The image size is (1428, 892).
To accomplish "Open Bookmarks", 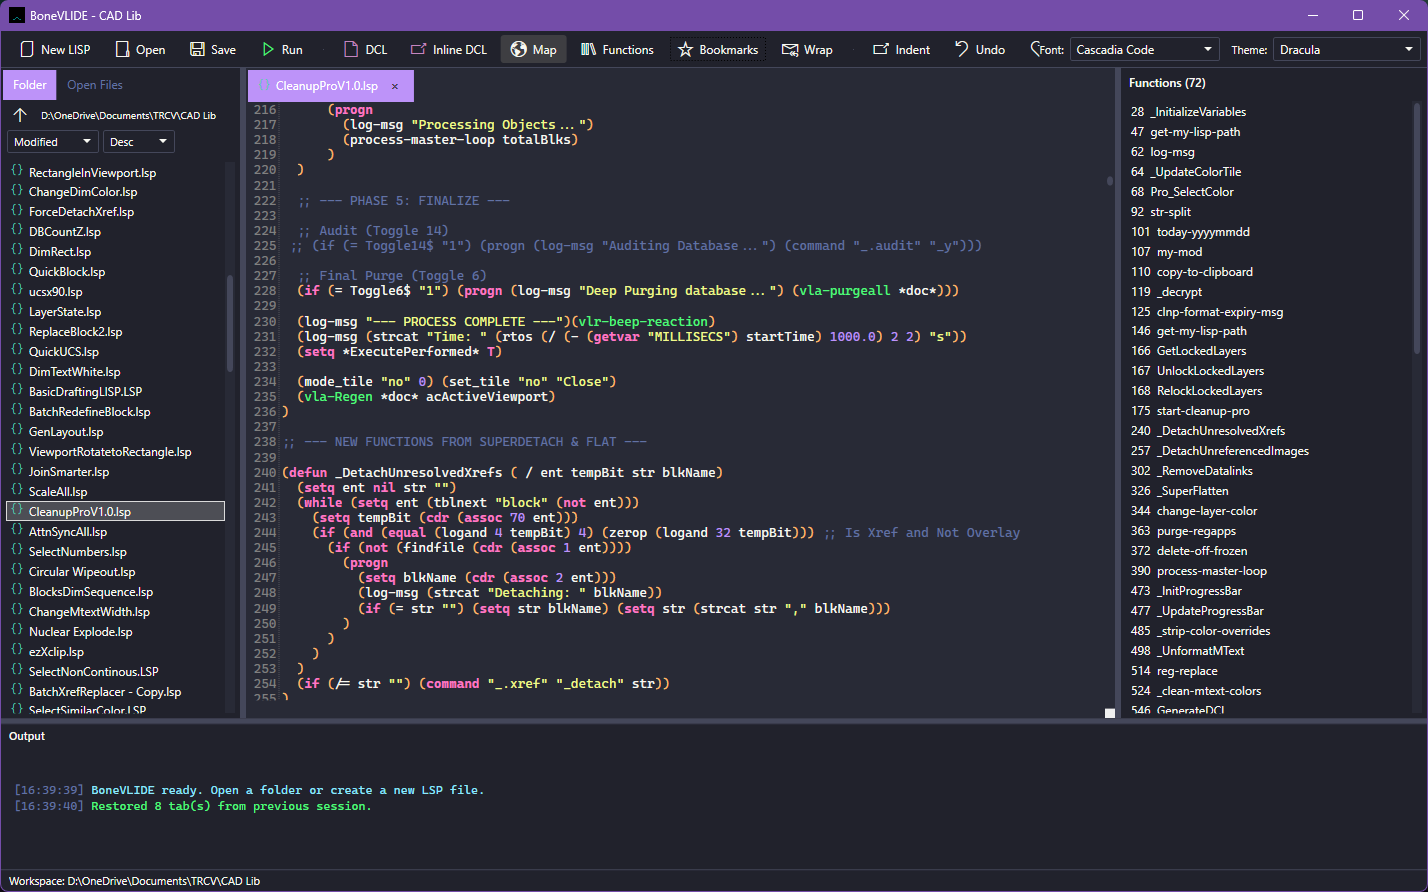I will click(718, 49).
